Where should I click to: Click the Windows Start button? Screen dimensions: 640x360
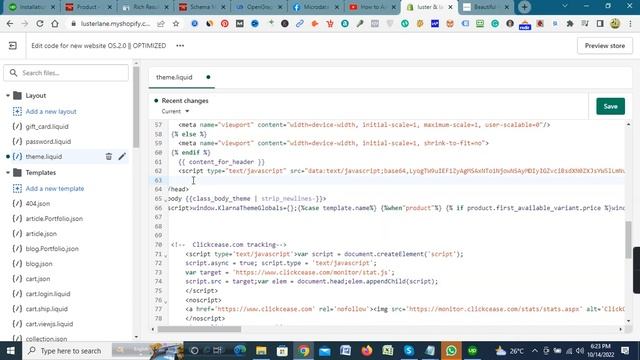coord(11,351)
